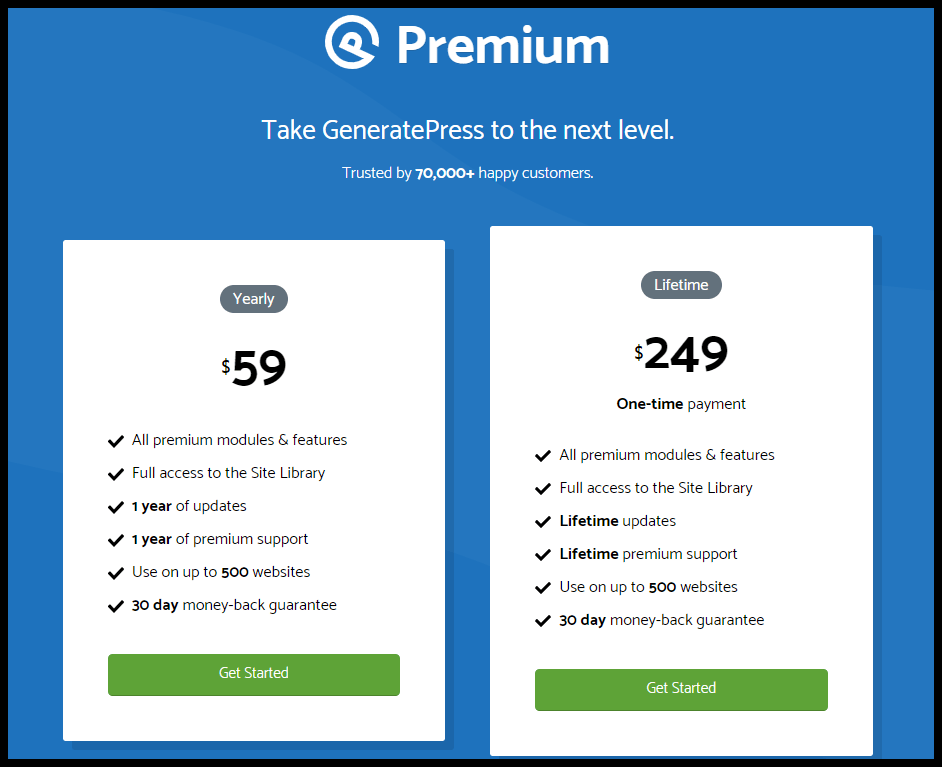Image resolution: width=942 pixels, height=767 pixels.
Task: Click "Take GeneratePress to the next level" tagline
Action: click(468, 130)
